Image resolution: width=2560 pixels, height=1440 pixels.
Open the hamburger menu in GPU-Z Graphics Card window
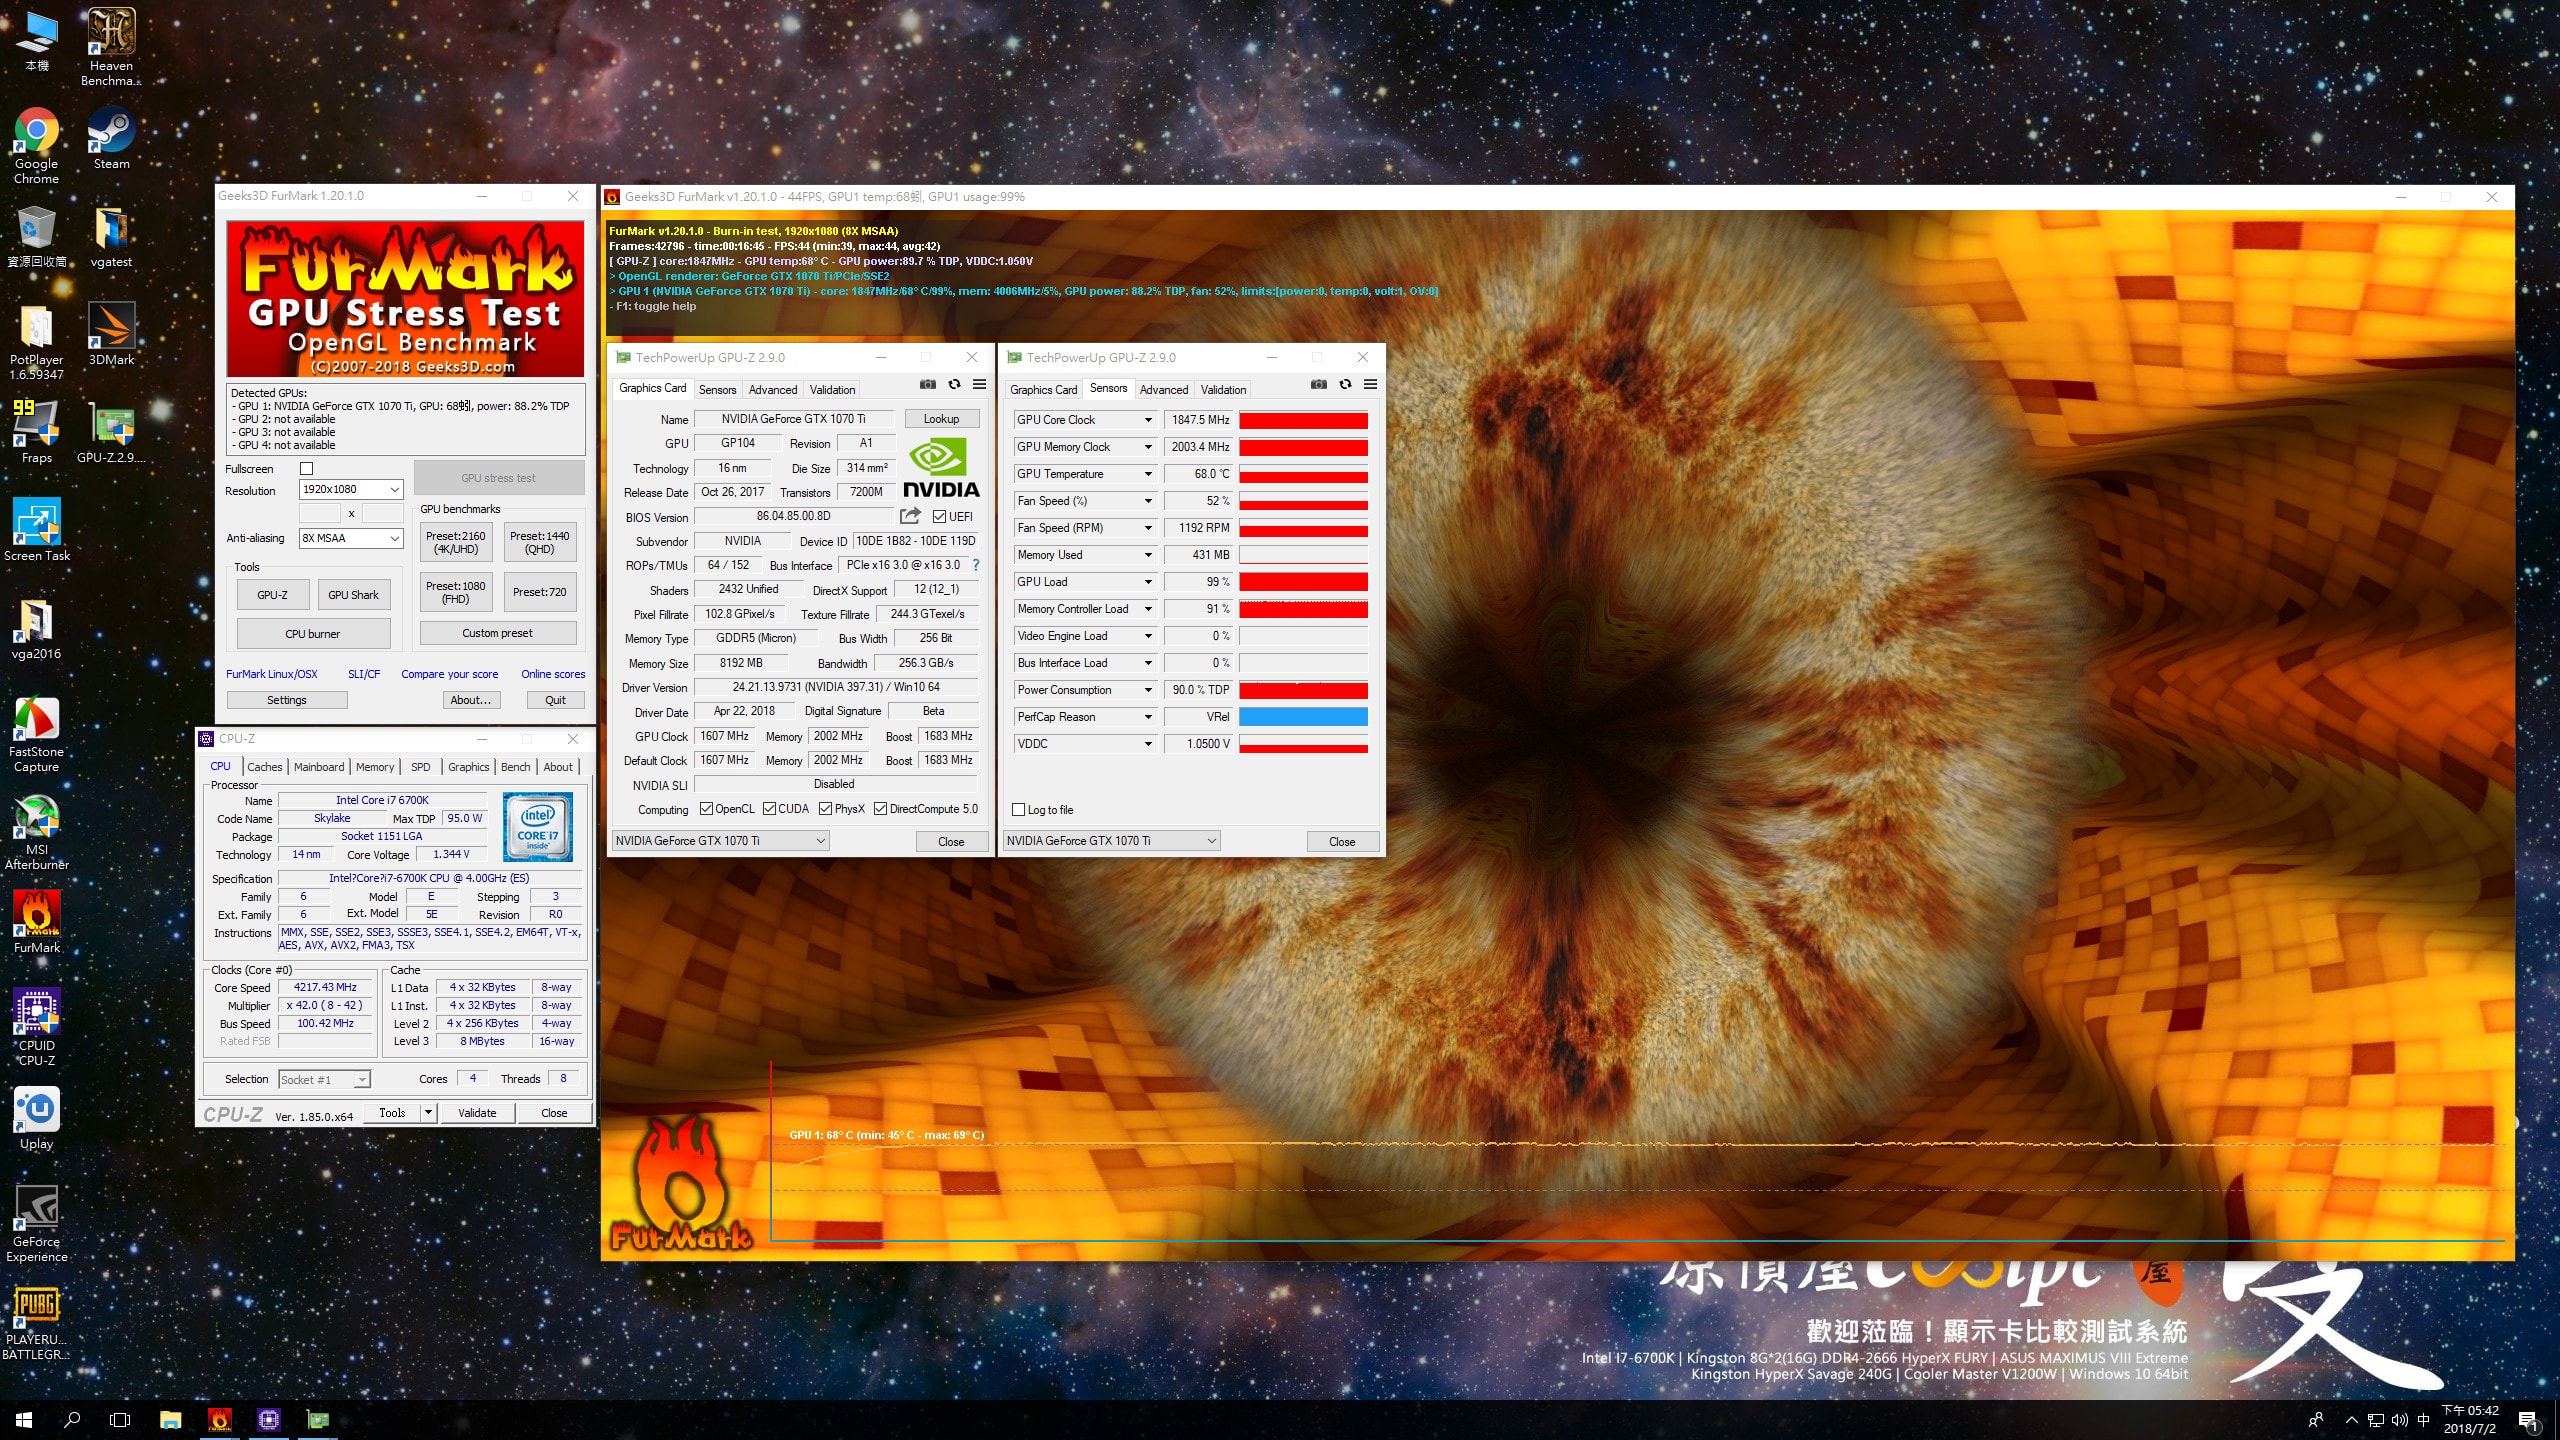(x=980, y=385)
